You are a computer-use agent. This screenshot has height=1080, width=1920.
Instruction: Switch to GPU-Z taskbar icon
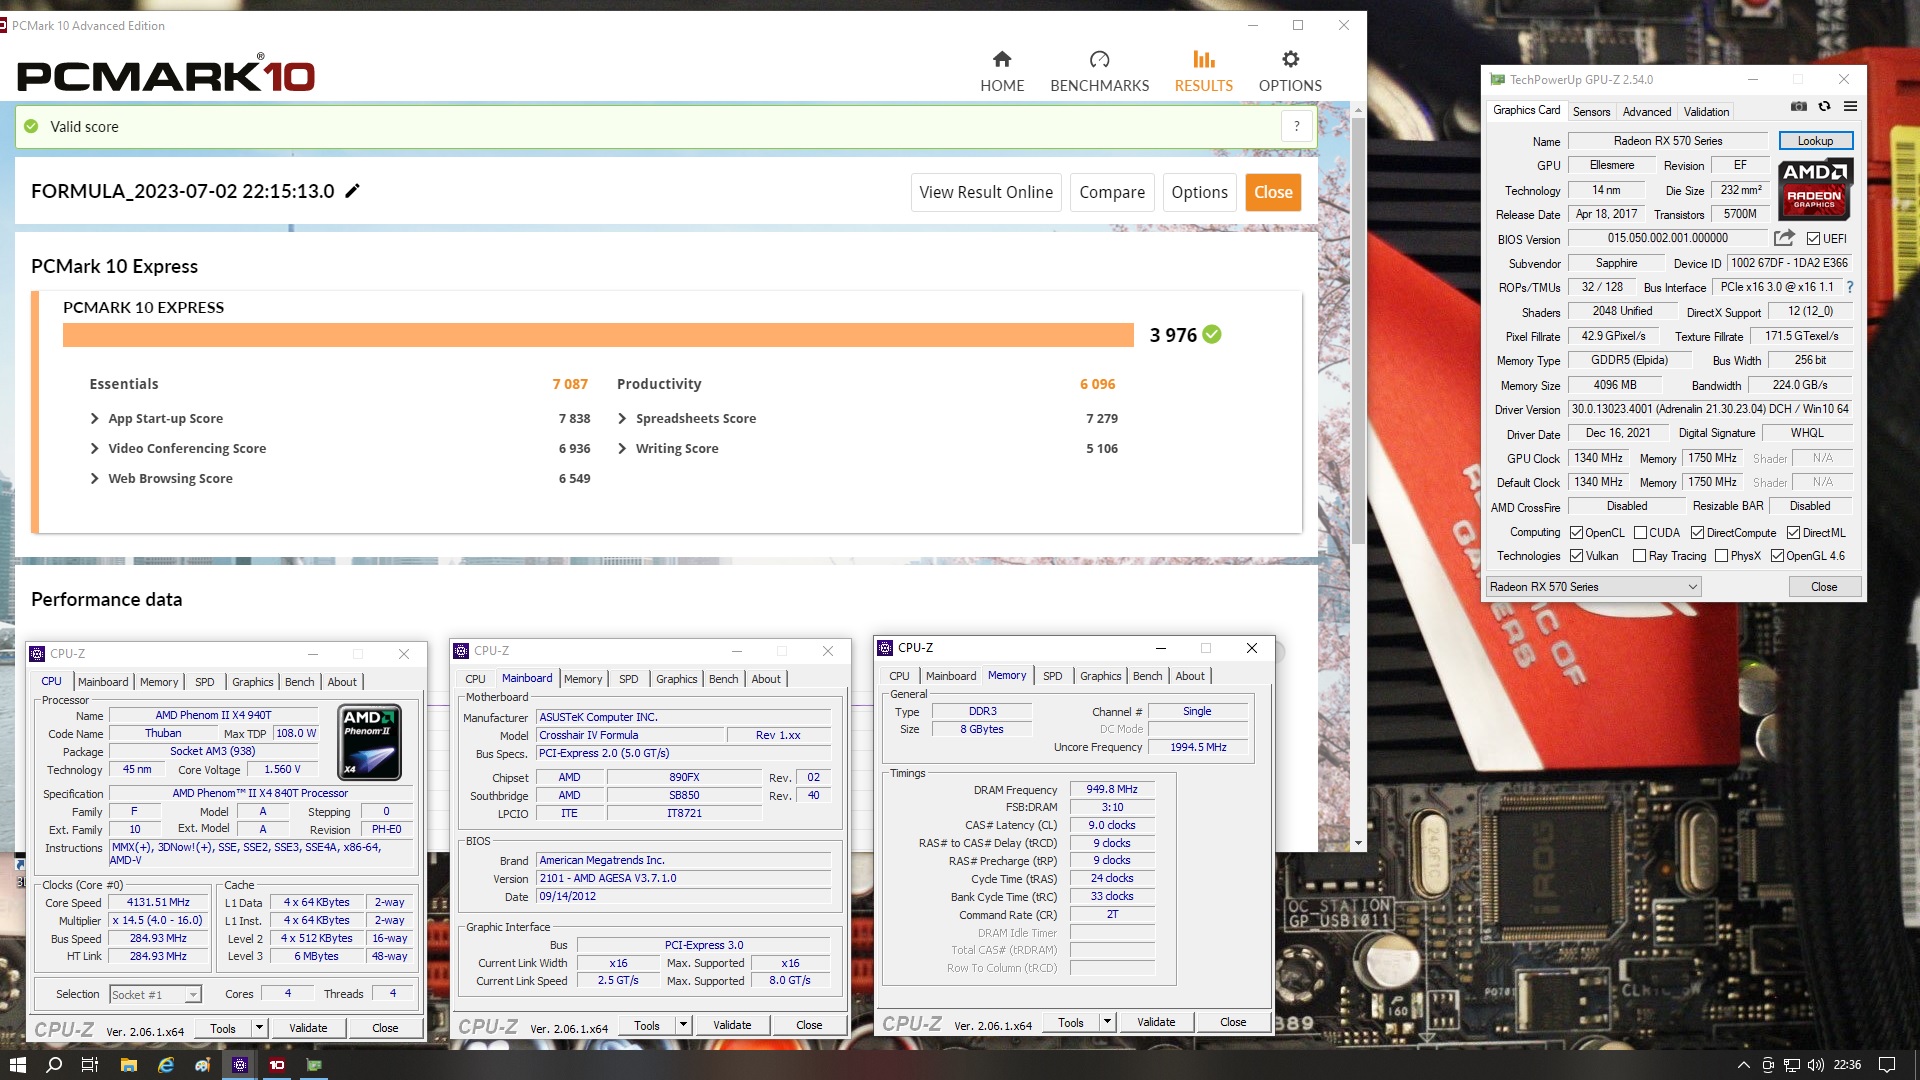[314, 1065]
